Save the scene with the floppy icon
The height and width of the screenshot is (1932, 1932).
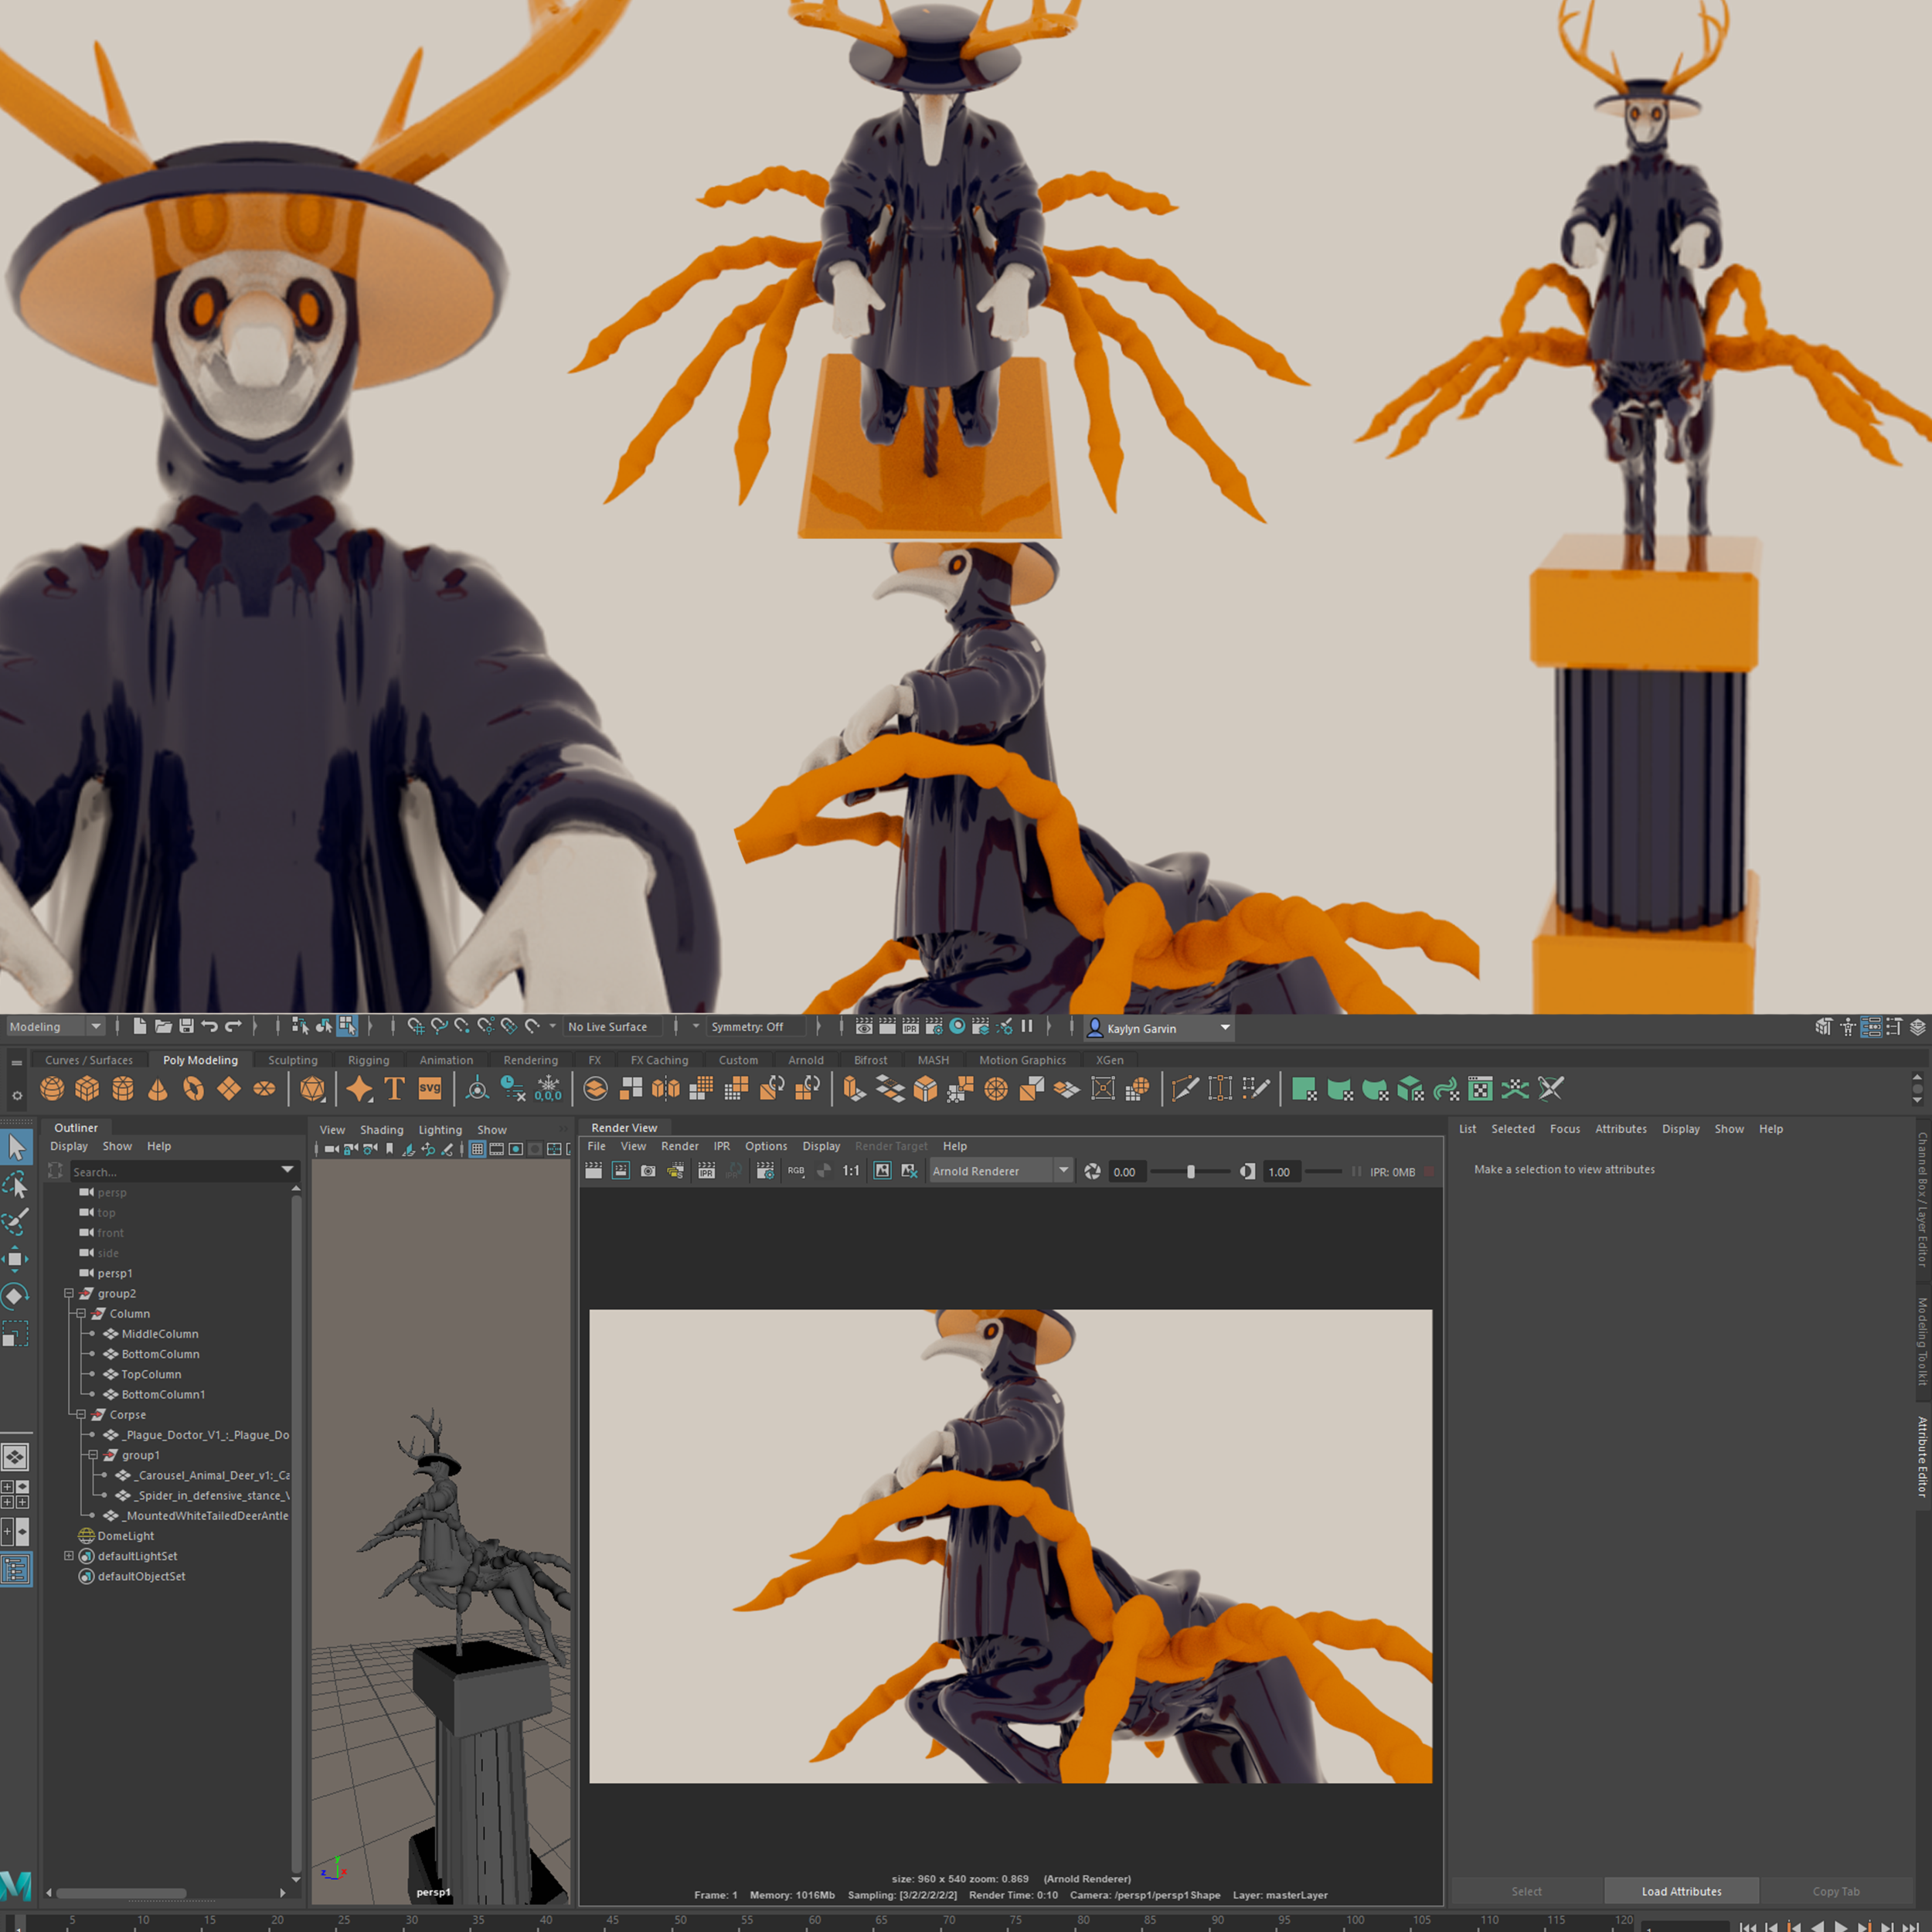pyautogui.click(x=186, y=1026)
